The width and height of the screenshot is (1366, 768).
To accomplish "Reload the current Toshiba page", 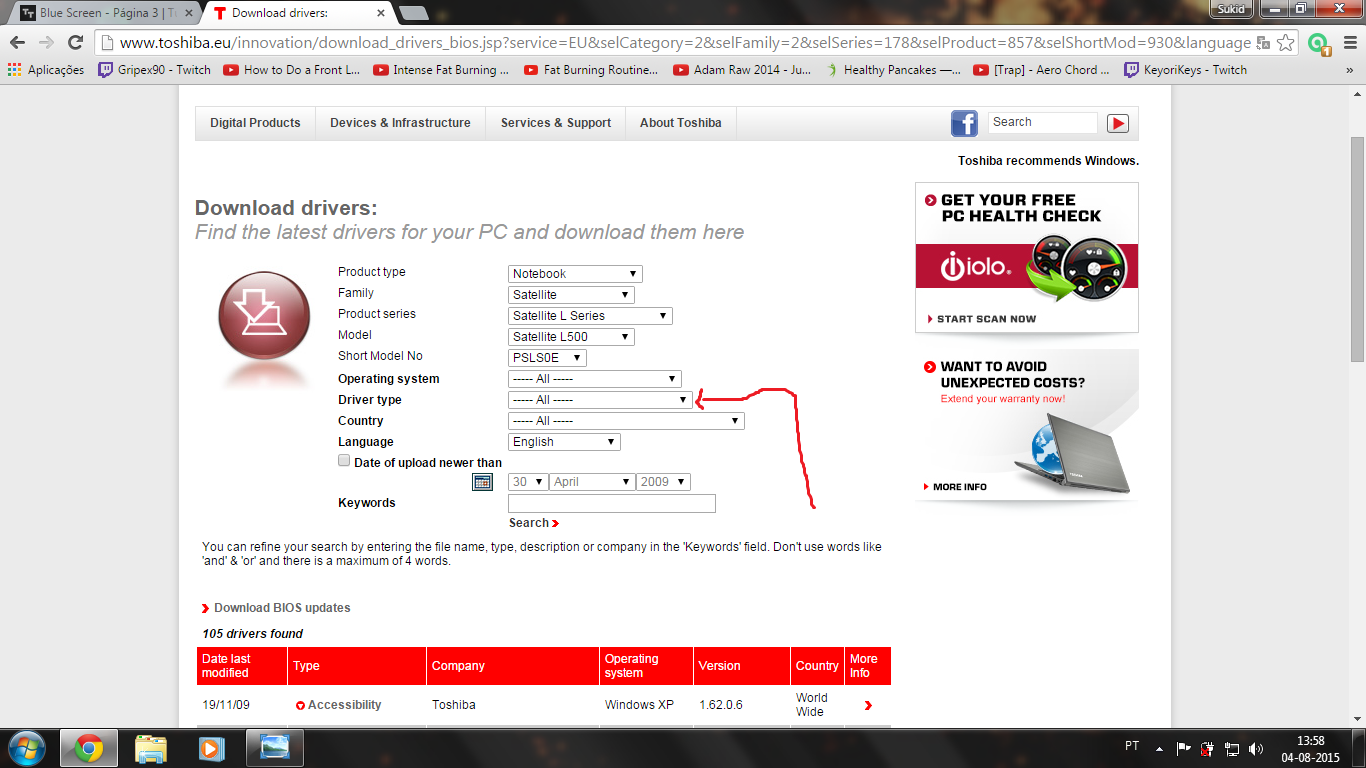I will (x=75, y=43).
